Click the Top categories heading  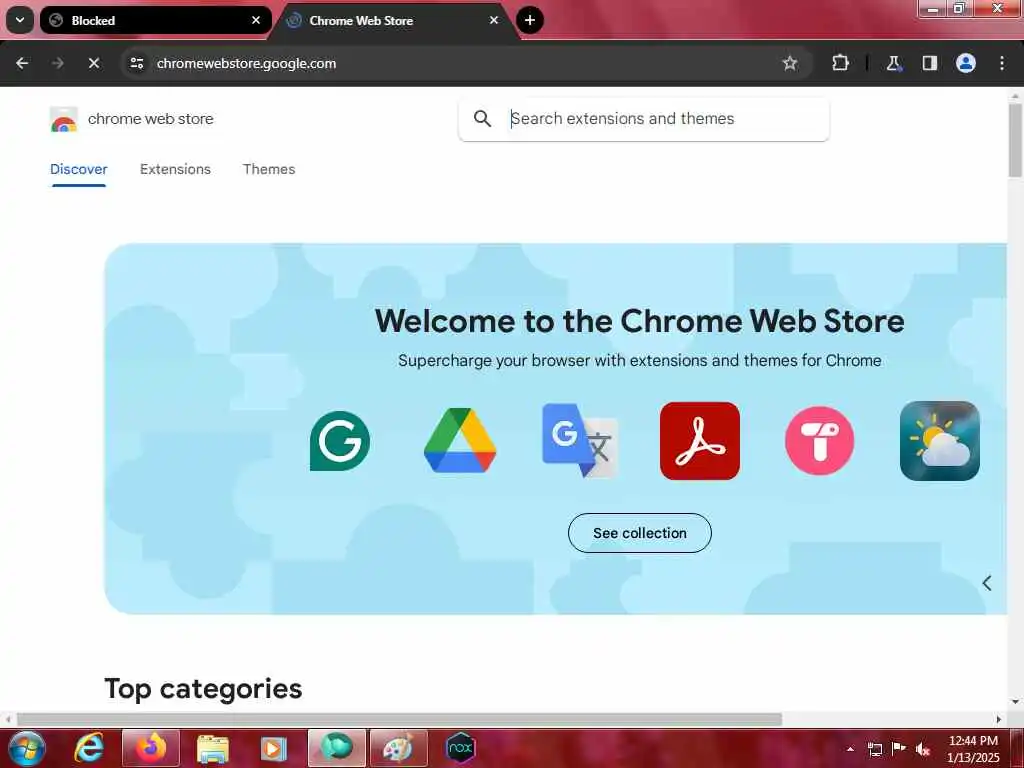(x=203, y=688)
